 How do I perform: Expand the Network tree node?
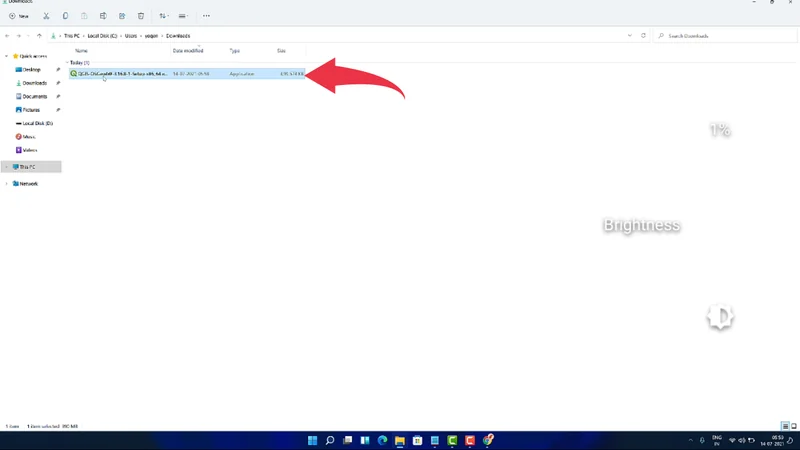(x=7, y=184)
